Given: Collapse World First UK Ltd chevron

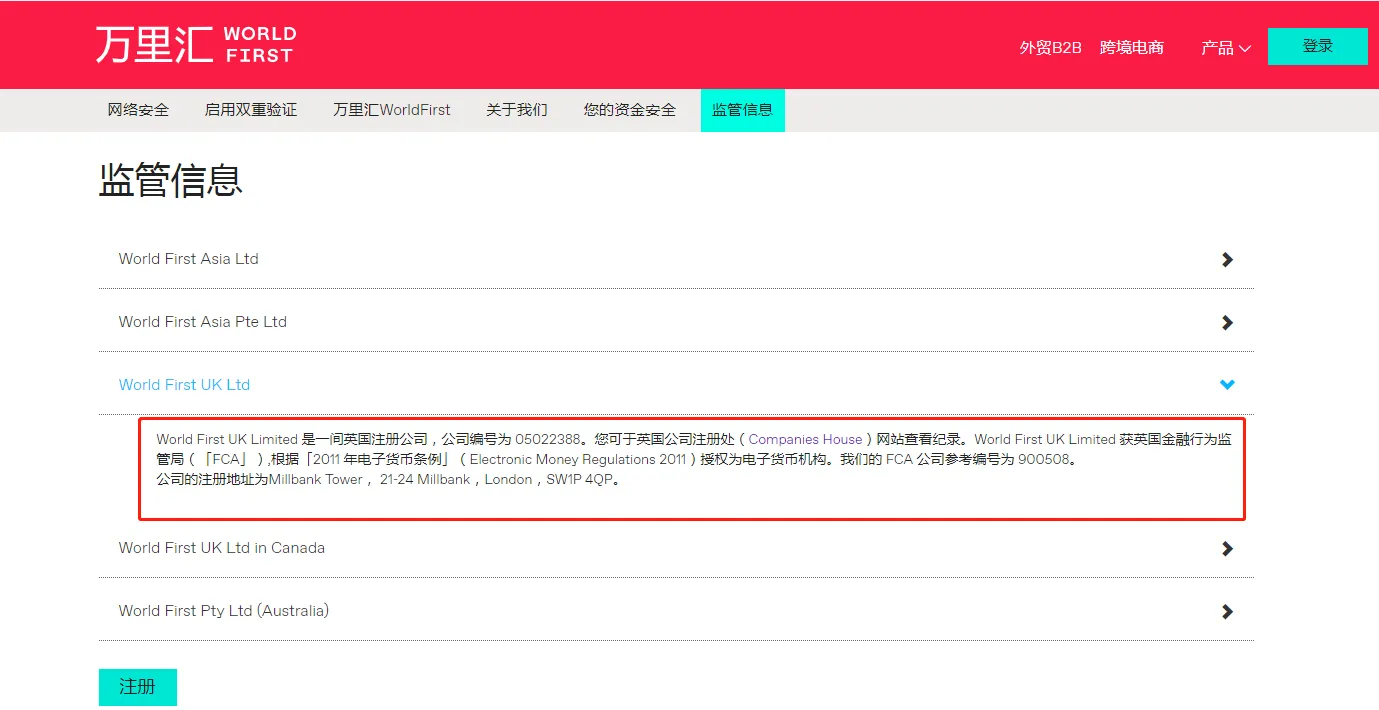Looking at the screenshot, I should 1227,384.
